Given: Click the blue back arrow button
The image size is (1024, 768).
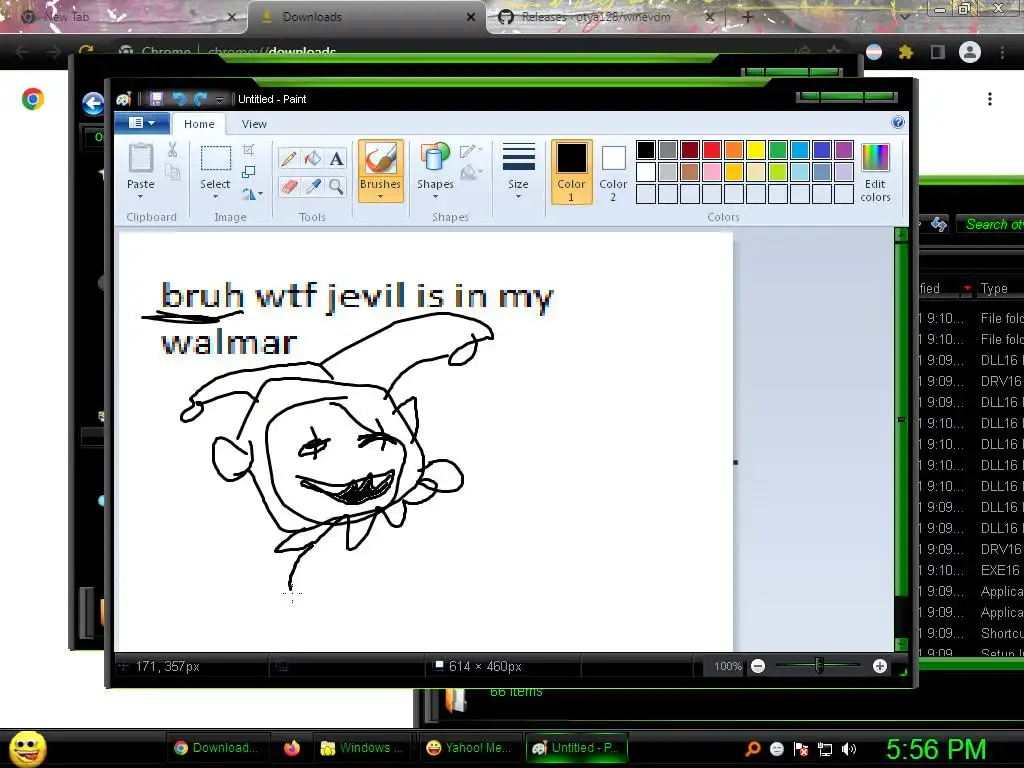Looking at the screenshot, I should click(93, 103).
